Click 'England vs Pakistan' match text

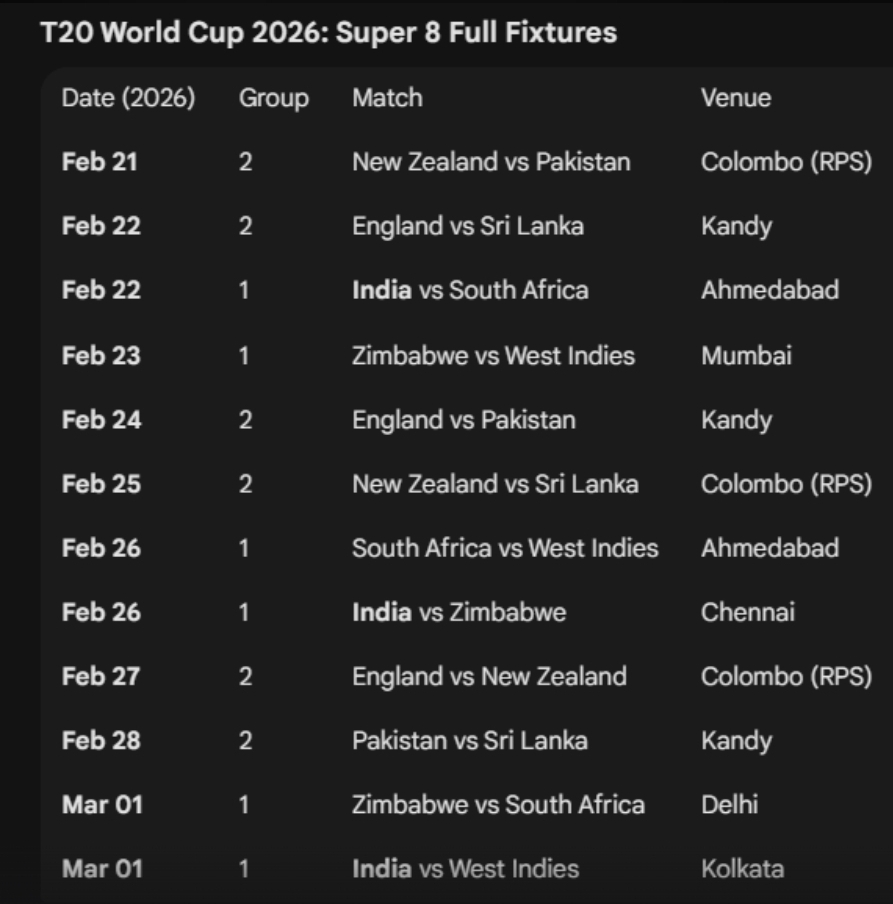(x=463, y=420)
